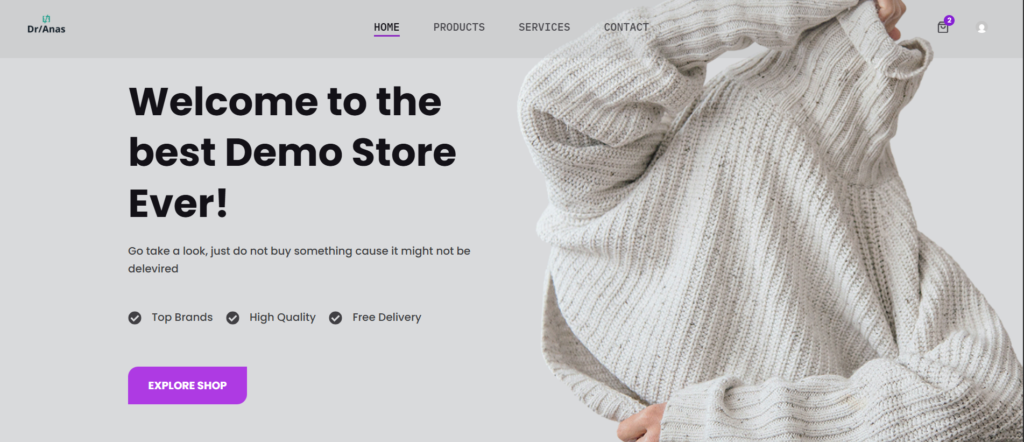1024x442 pixels.
Task: Open the PRODUCTS nav item
Action: 459,27
